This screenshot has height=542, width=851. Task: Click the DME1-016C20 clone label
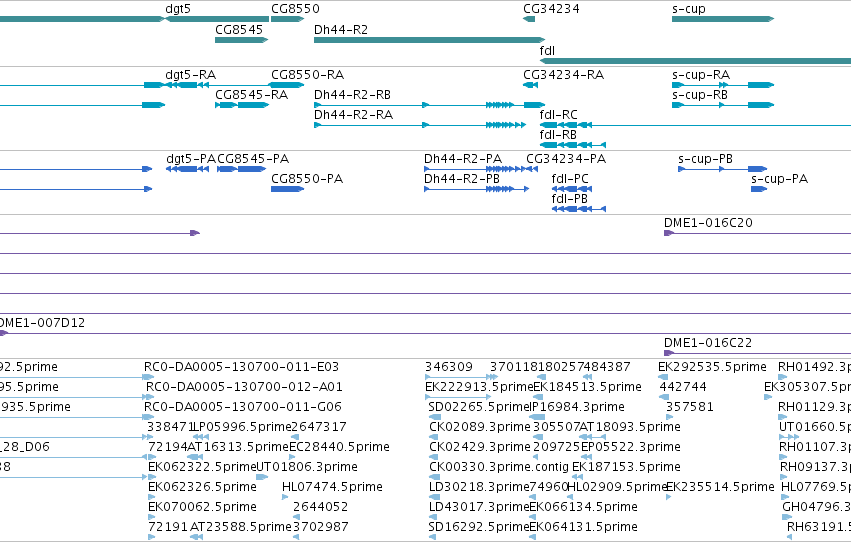tap(708, 223)
